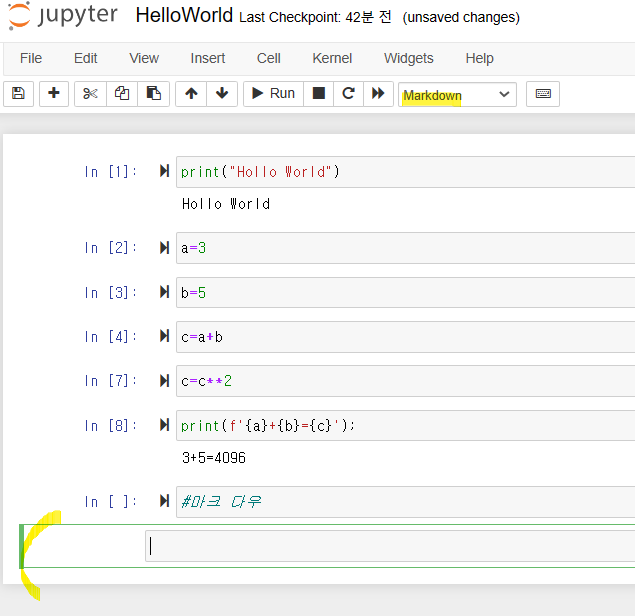635x616 pixels.
Task: Run the #마크 다운 cell with its run icon
Action: tap(164, 501)
